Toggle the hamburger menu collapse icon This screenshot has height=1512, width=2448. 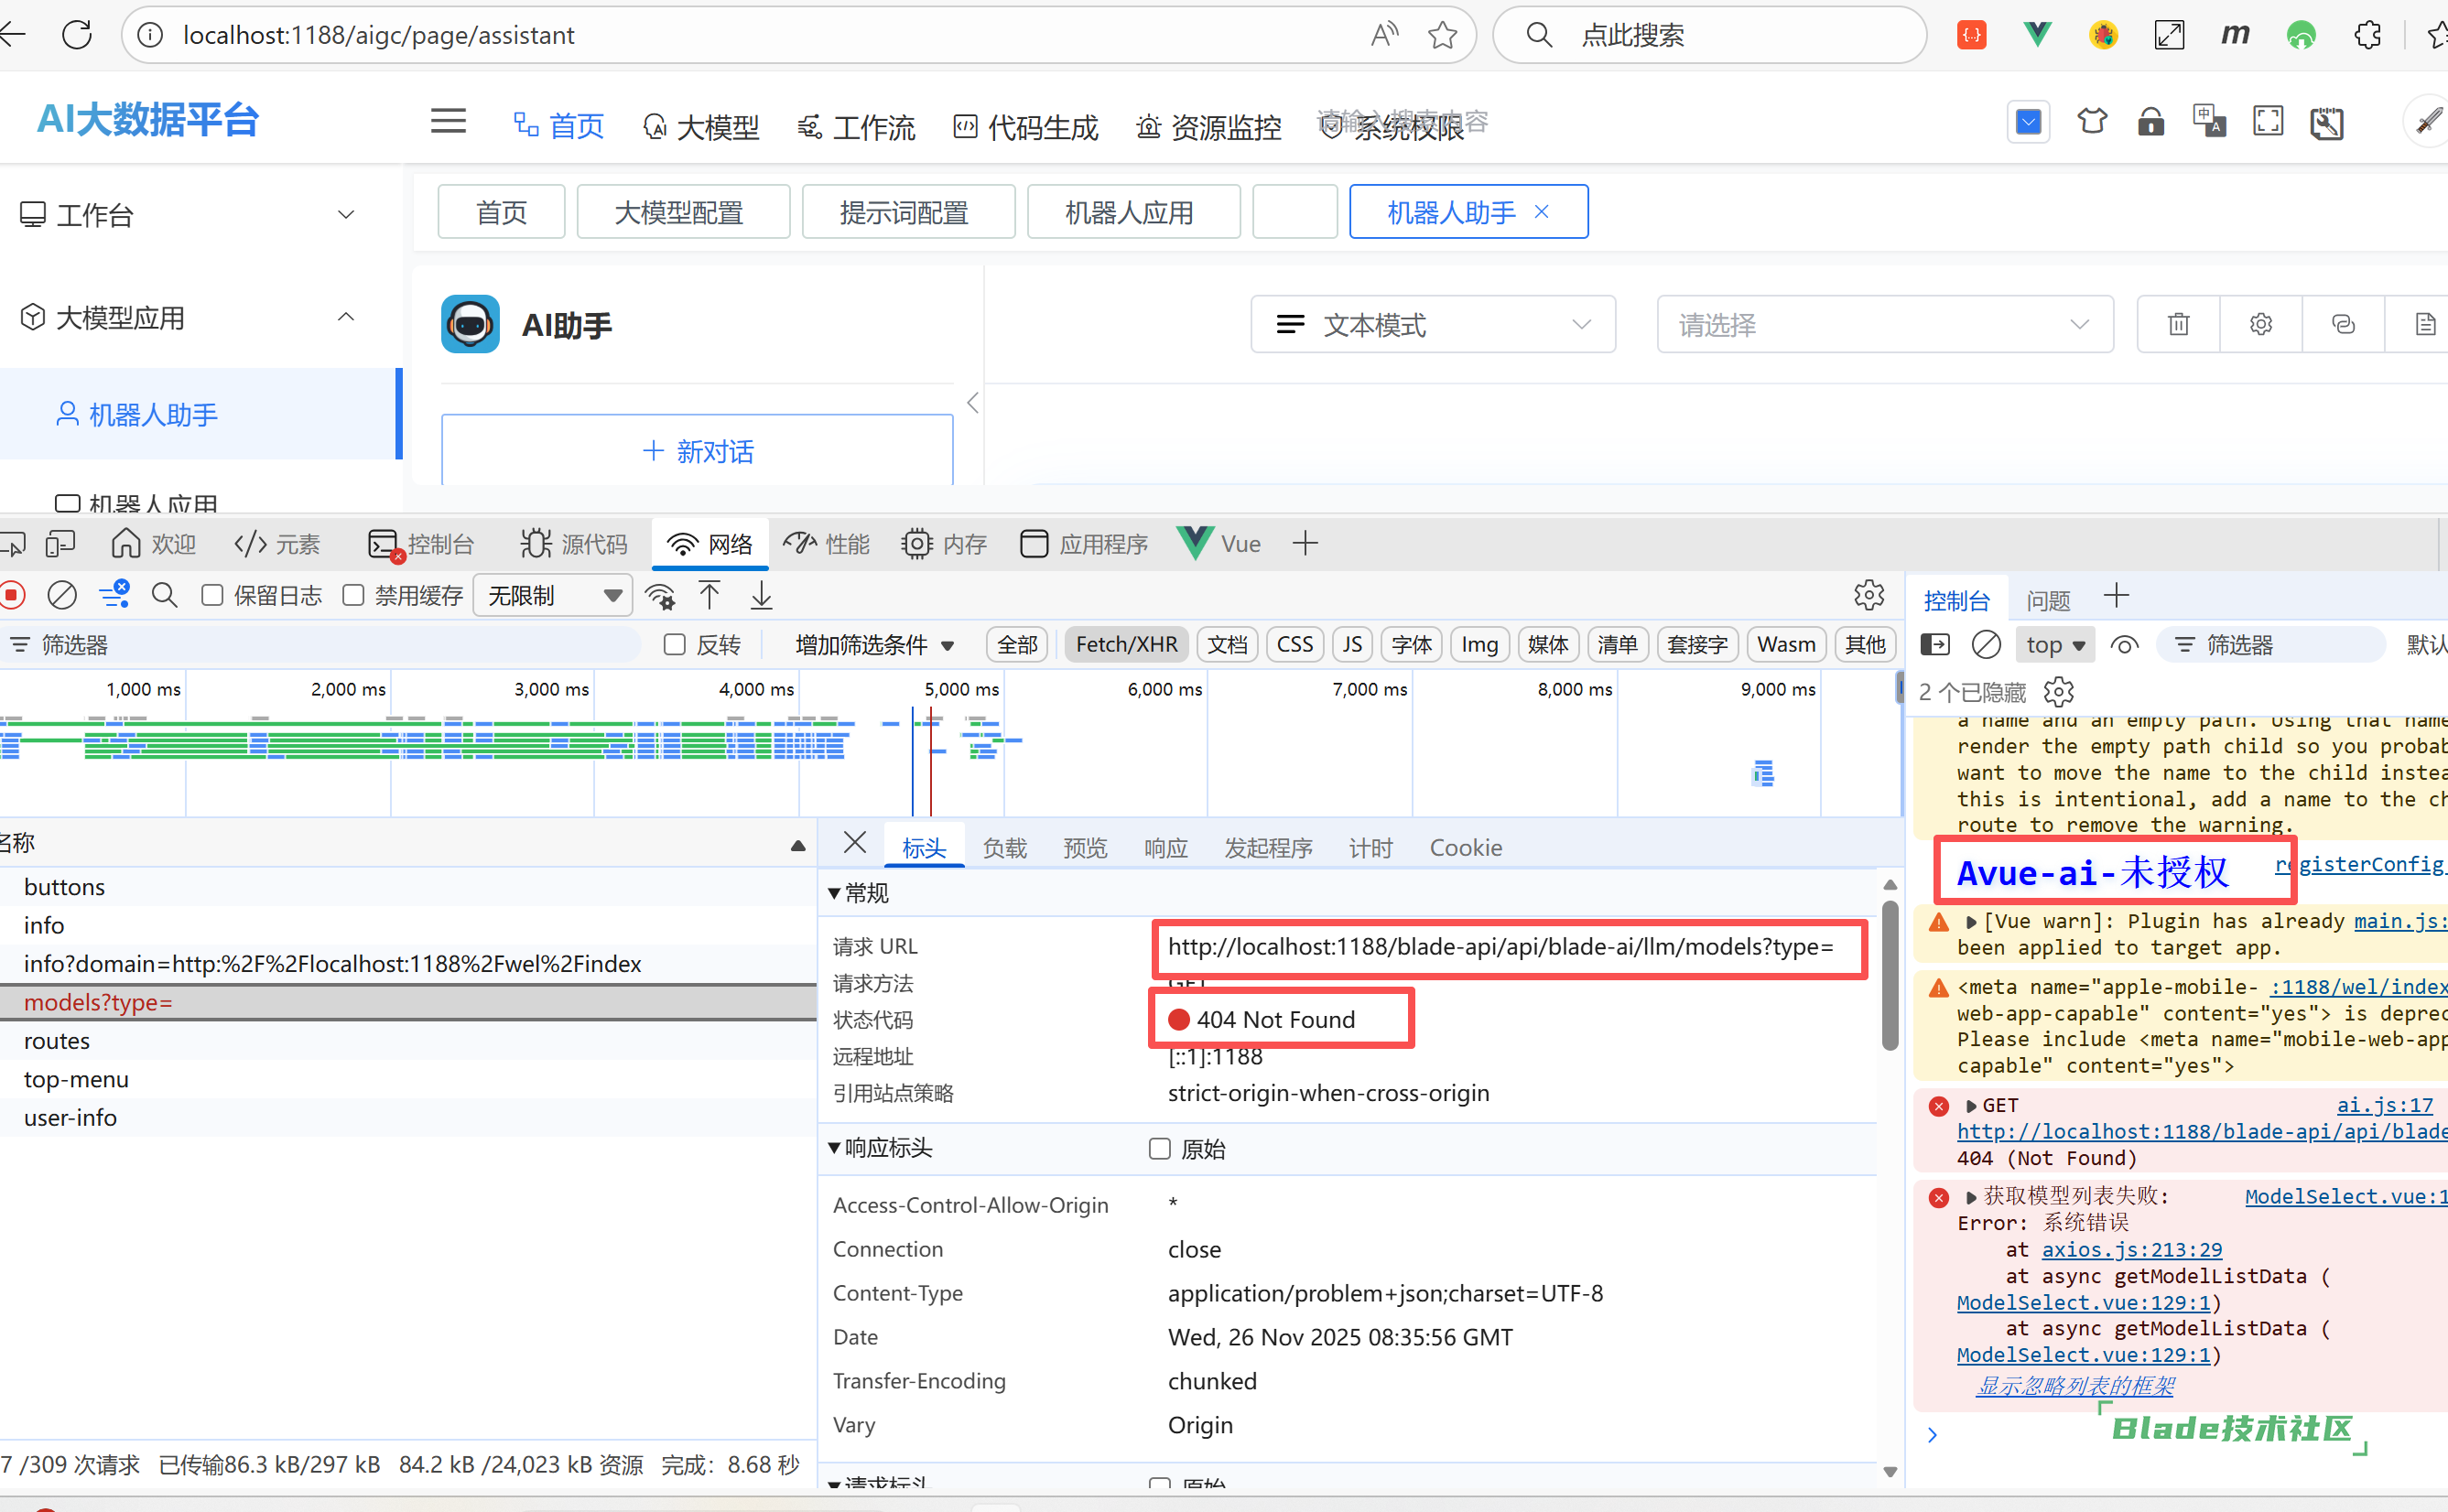(x=448, y=122)
